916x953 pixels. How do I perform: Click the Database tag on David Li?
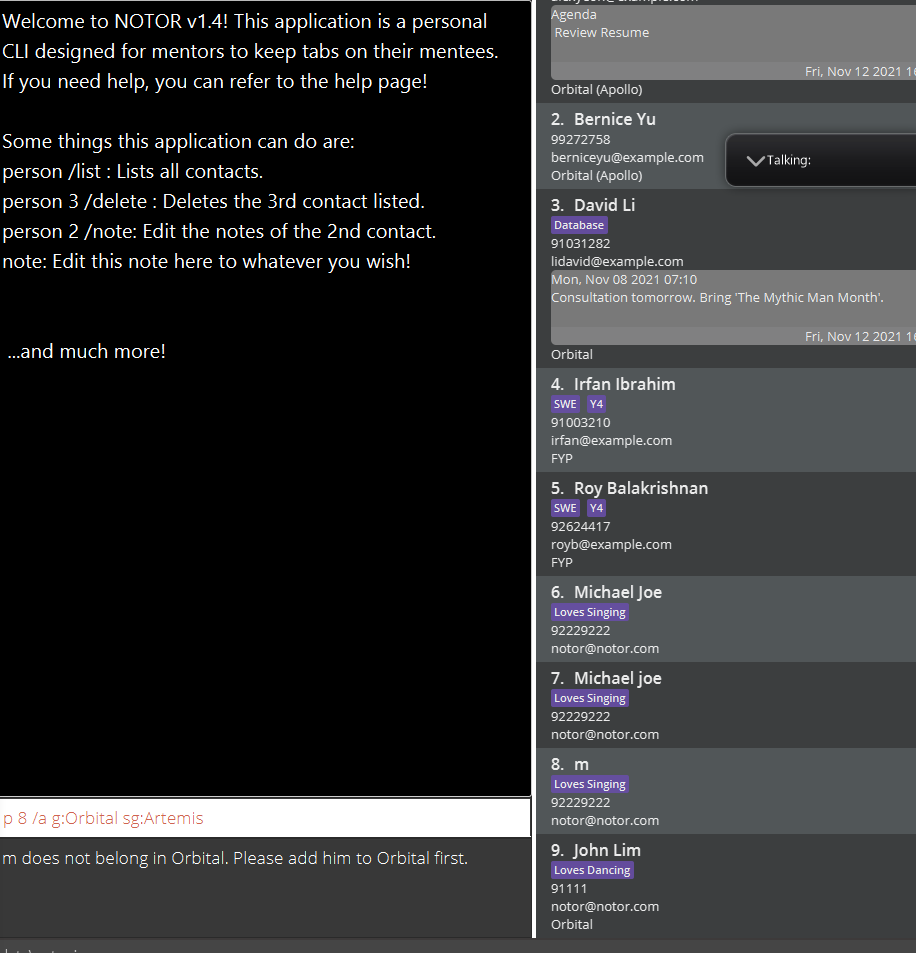pos(579,225)
